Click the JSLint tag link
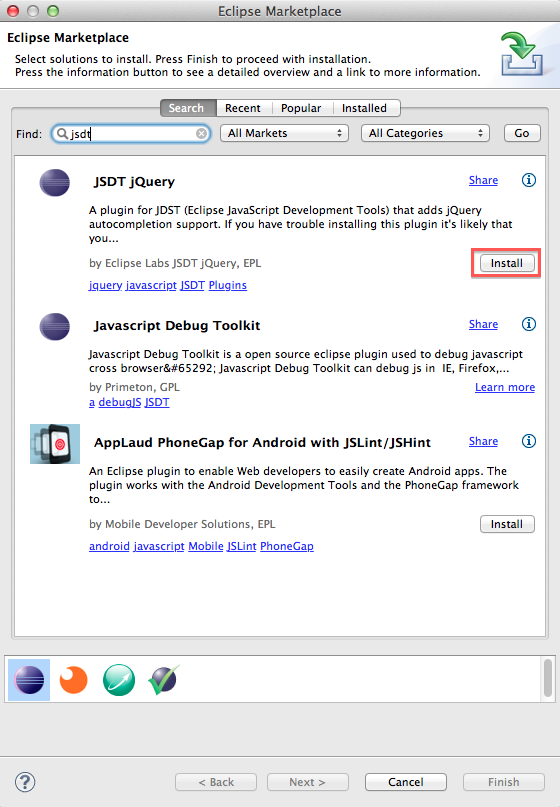Image resolution: width=560 pixels, height=807 pixels. pos(242,546)
